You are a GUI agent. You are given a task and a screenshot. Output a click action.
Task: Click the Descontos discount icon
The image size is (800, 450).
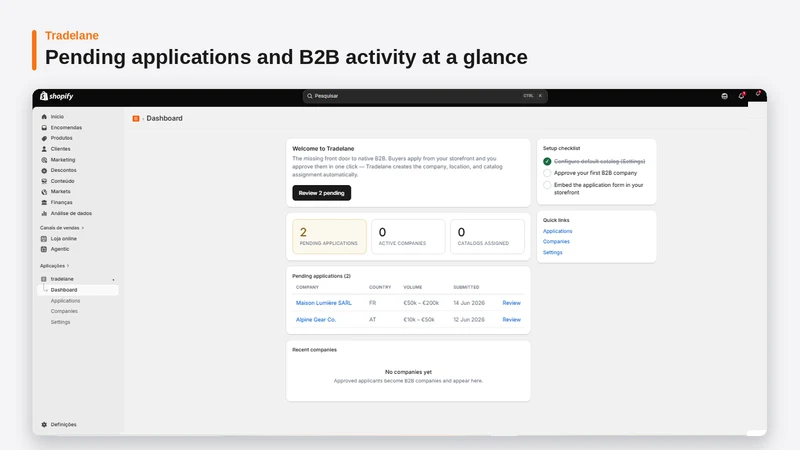44,170
